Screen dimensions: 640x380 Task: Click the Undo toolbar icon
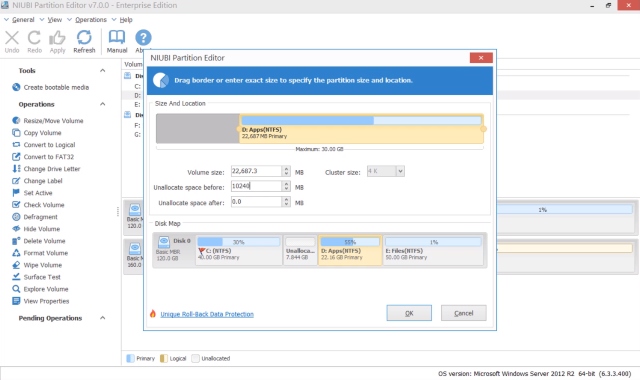tap(12, 38)
